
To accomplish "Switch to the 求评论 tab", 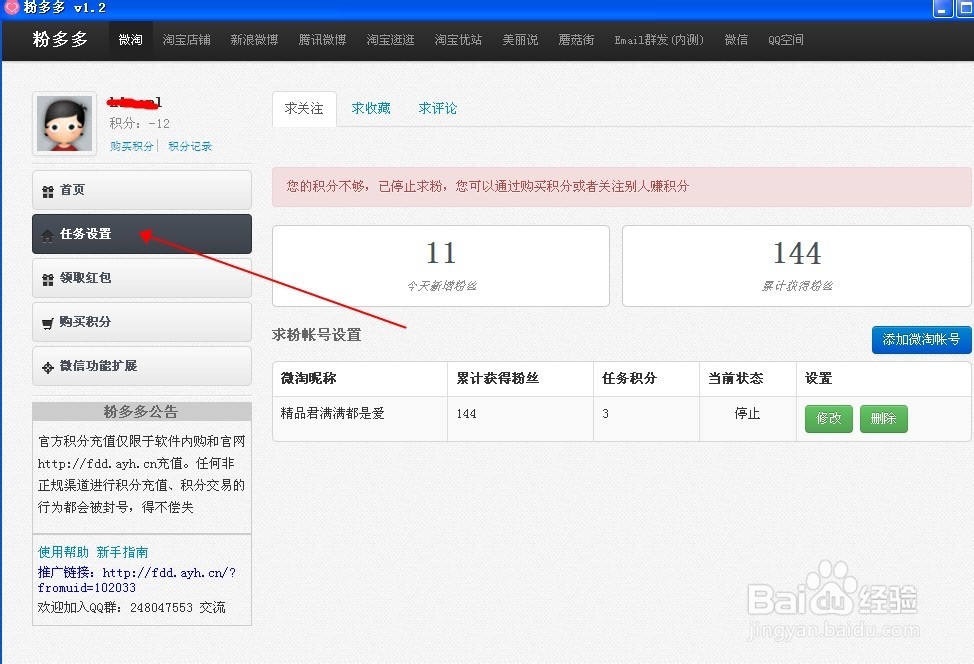I will (437, 108).
